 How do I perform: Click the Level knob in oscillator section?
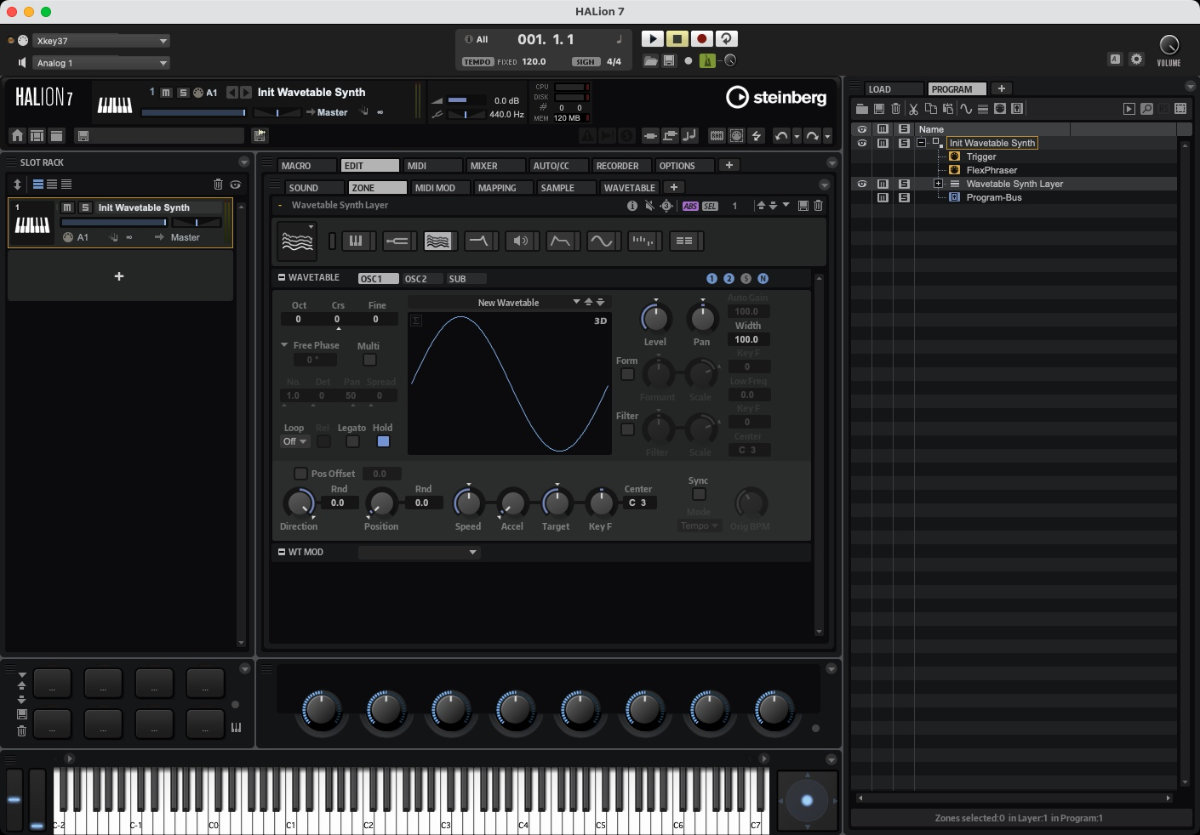(655, 319)
